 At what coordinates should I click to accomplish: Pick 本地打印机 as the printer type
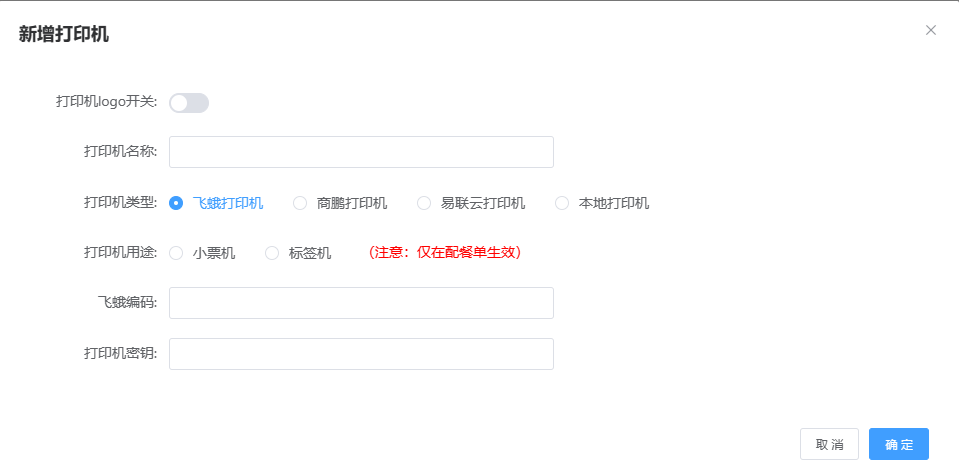(x=562, y=203)
